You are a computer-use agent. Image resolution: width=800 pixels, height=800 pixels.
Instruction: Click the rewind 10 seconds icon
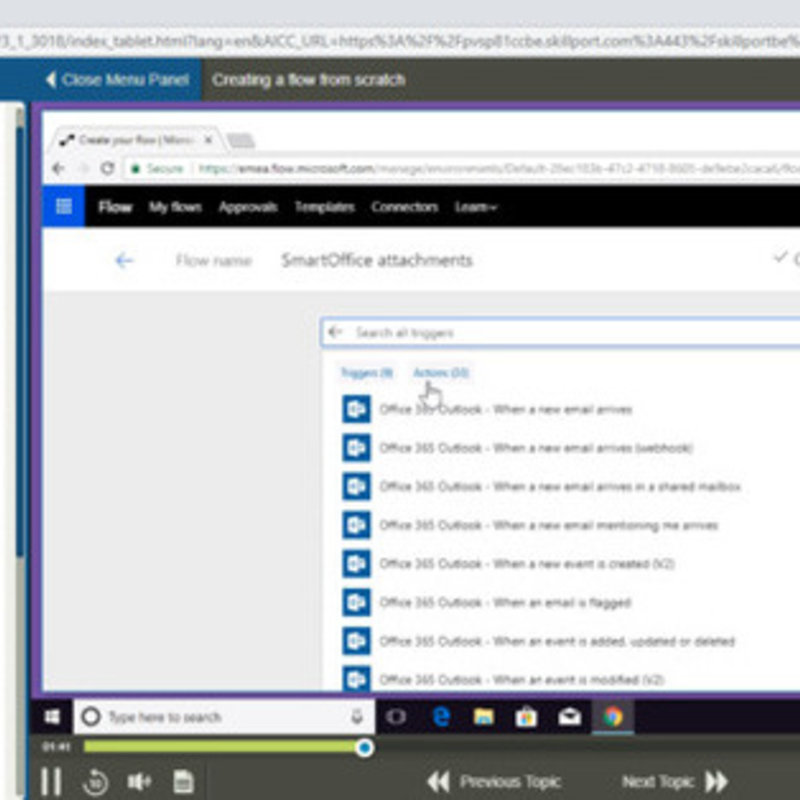point(95,782)
